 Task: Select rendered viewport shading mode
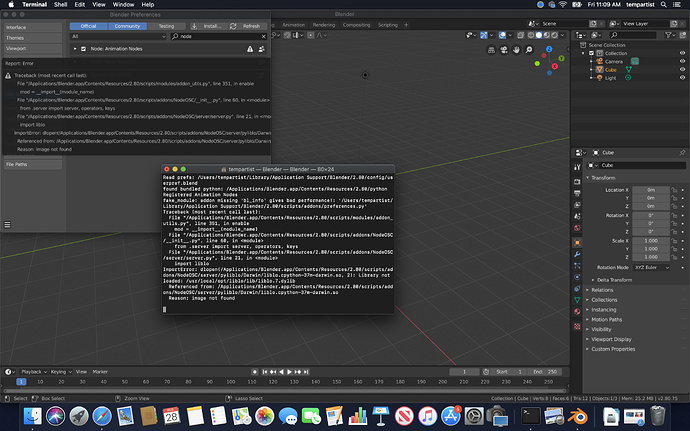[554, 35]
